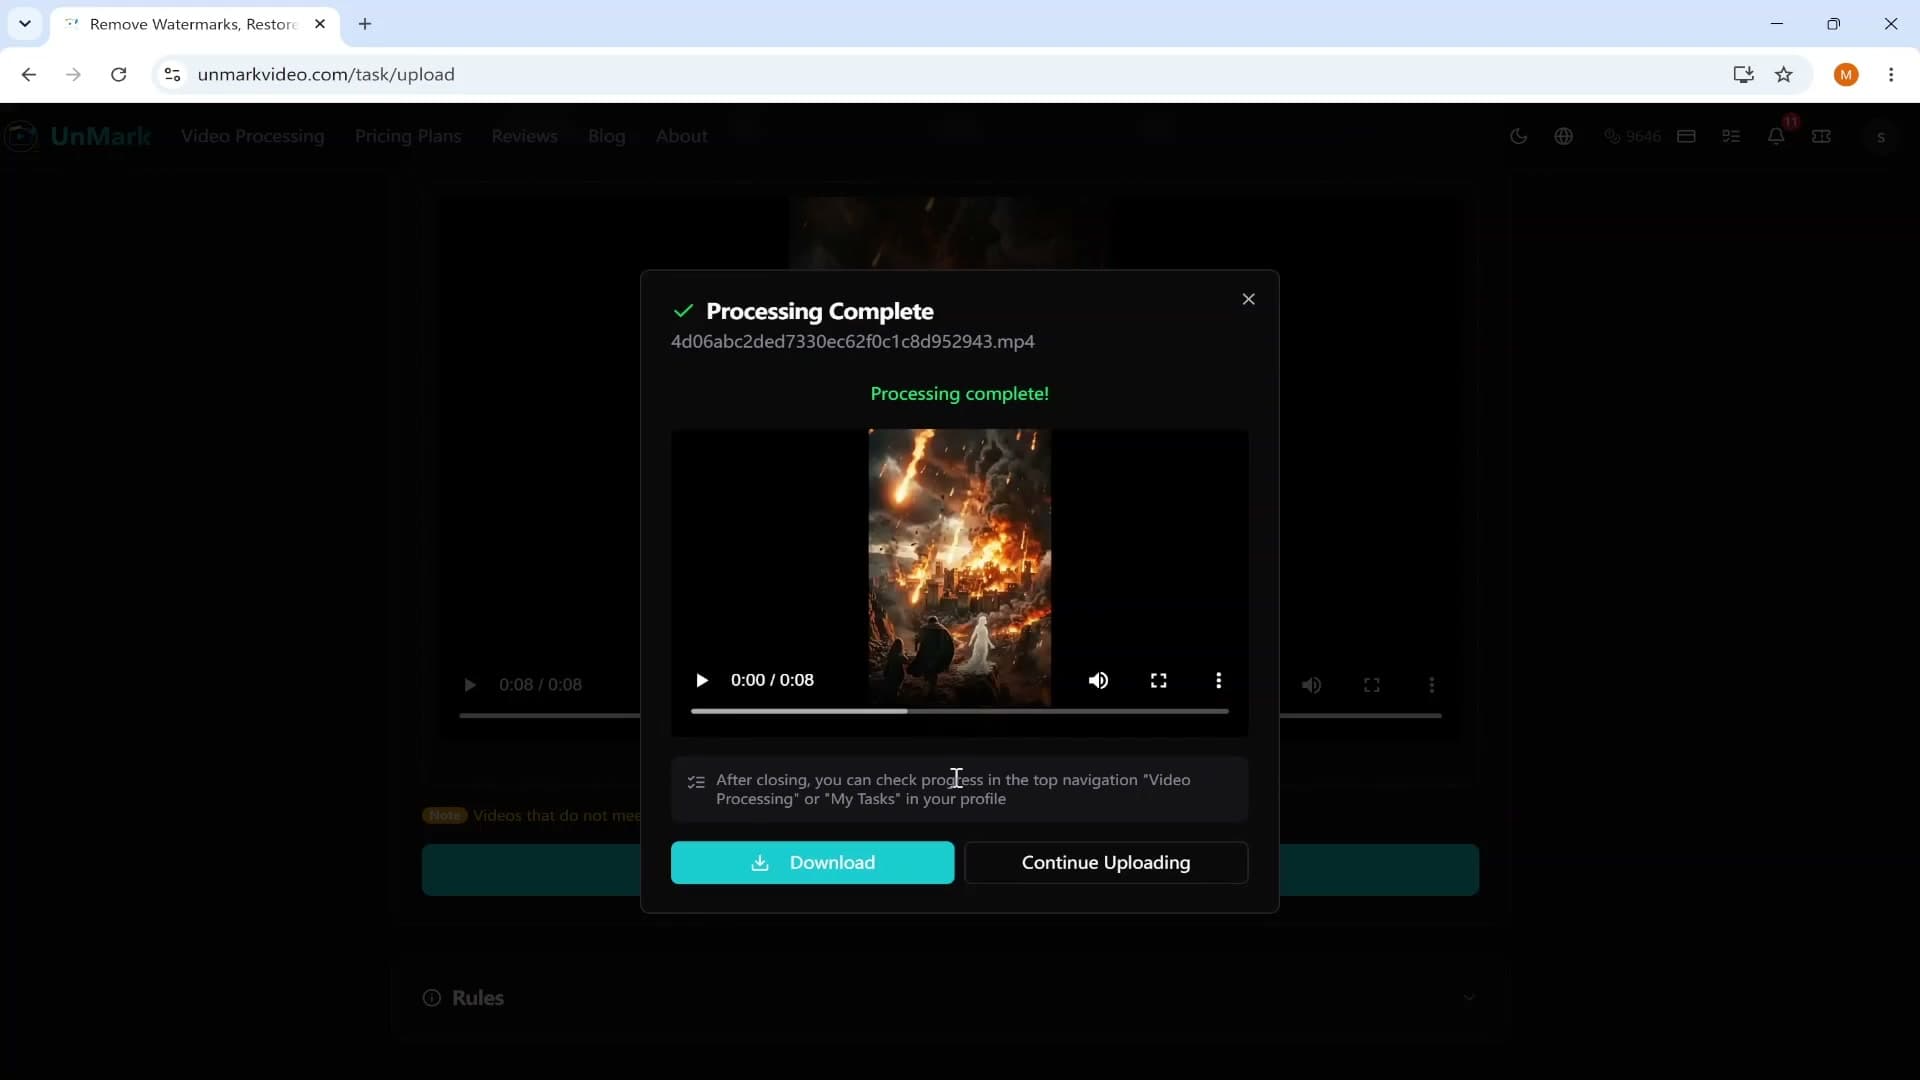This screenshot has height=1080, width=1920.
Task: Open the notifications bell
Action: pos(1776,136)
